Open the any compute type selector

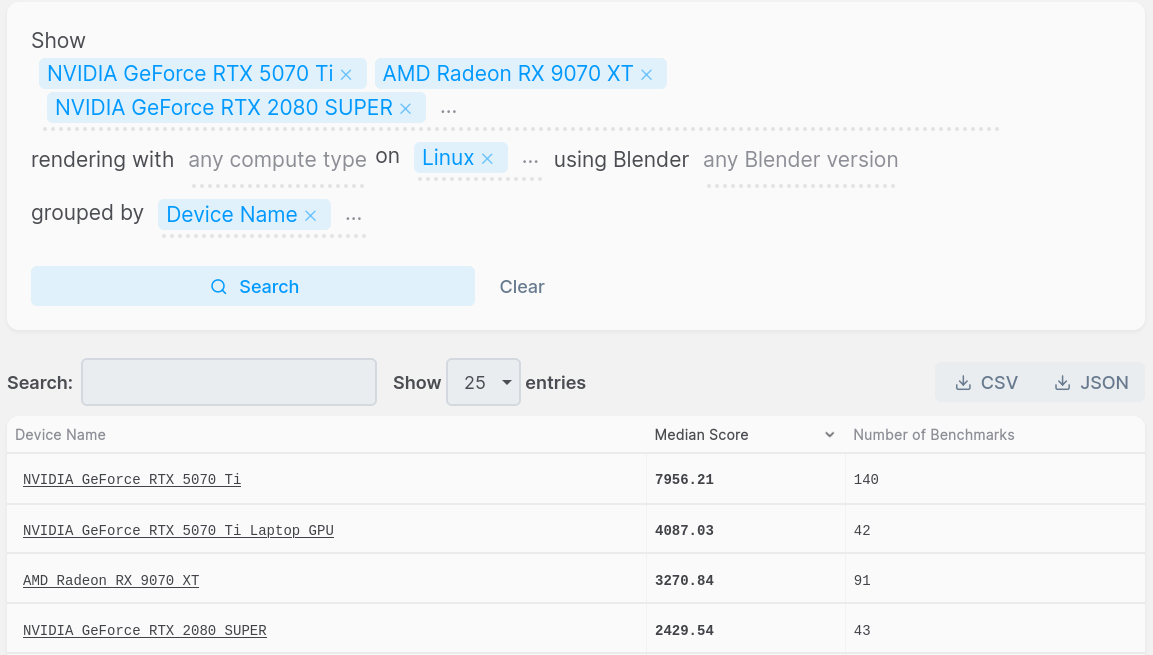277,160
